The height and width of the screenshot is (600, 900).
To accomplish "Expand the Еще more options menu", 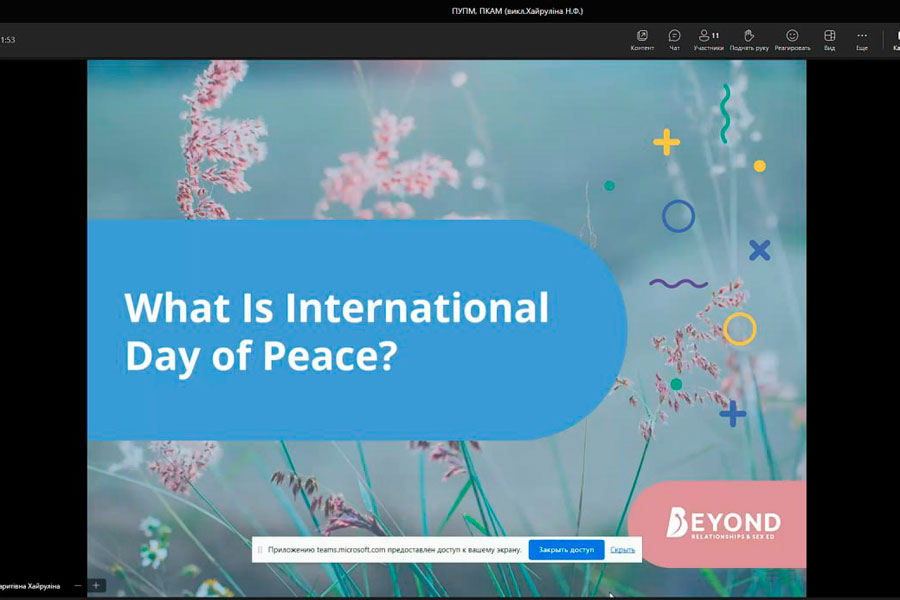I will click(x=862, y=40).
